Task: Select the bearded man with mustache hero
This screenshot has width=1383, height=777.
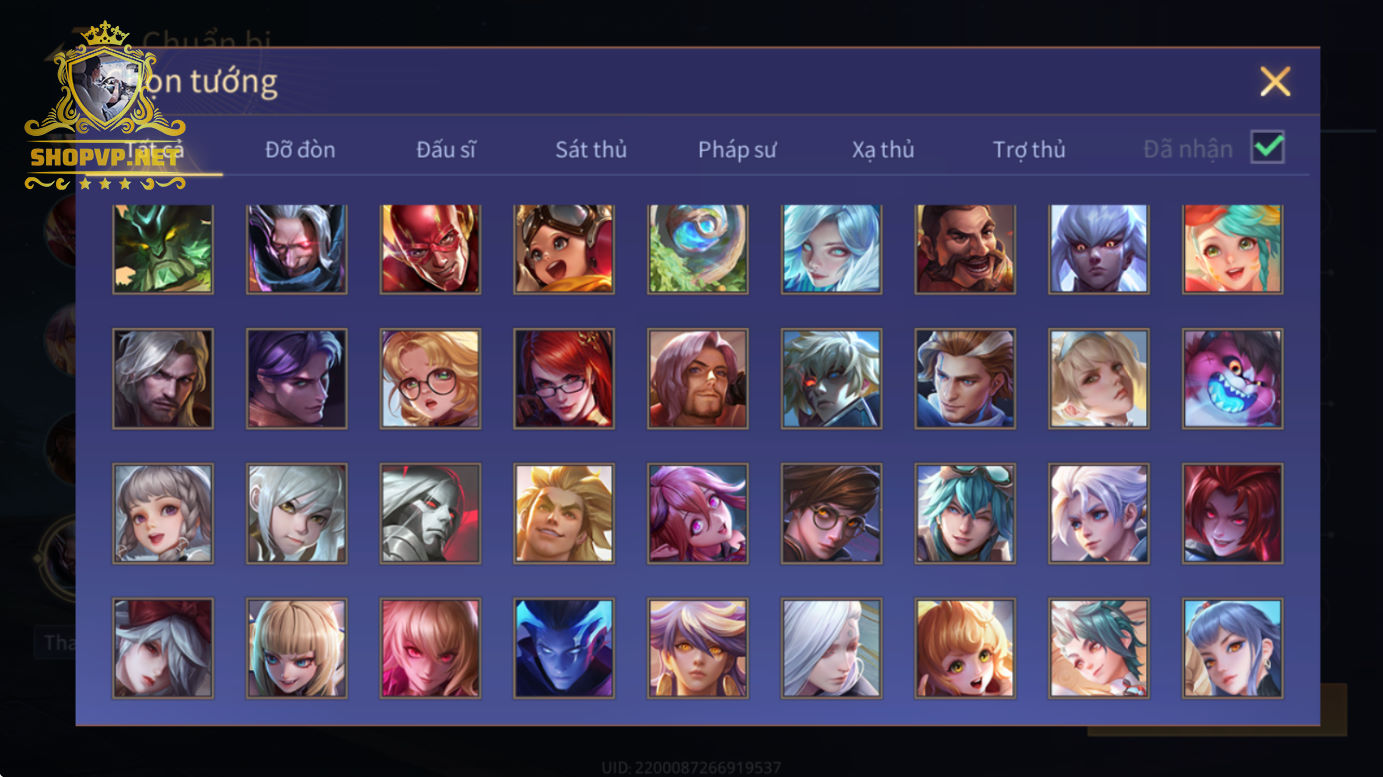Action: point(965,249)
